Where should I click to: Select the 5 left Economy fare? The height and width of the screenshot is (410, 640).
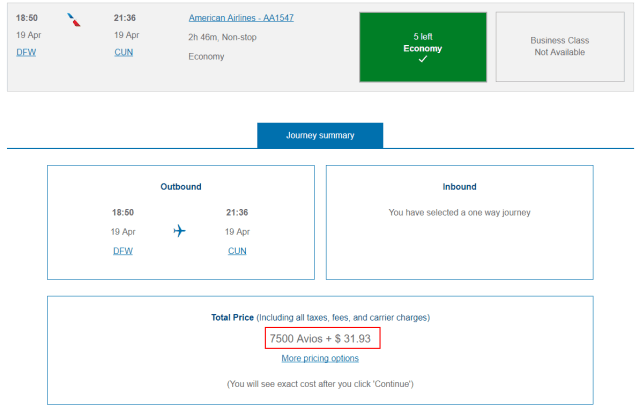(422, 46)
